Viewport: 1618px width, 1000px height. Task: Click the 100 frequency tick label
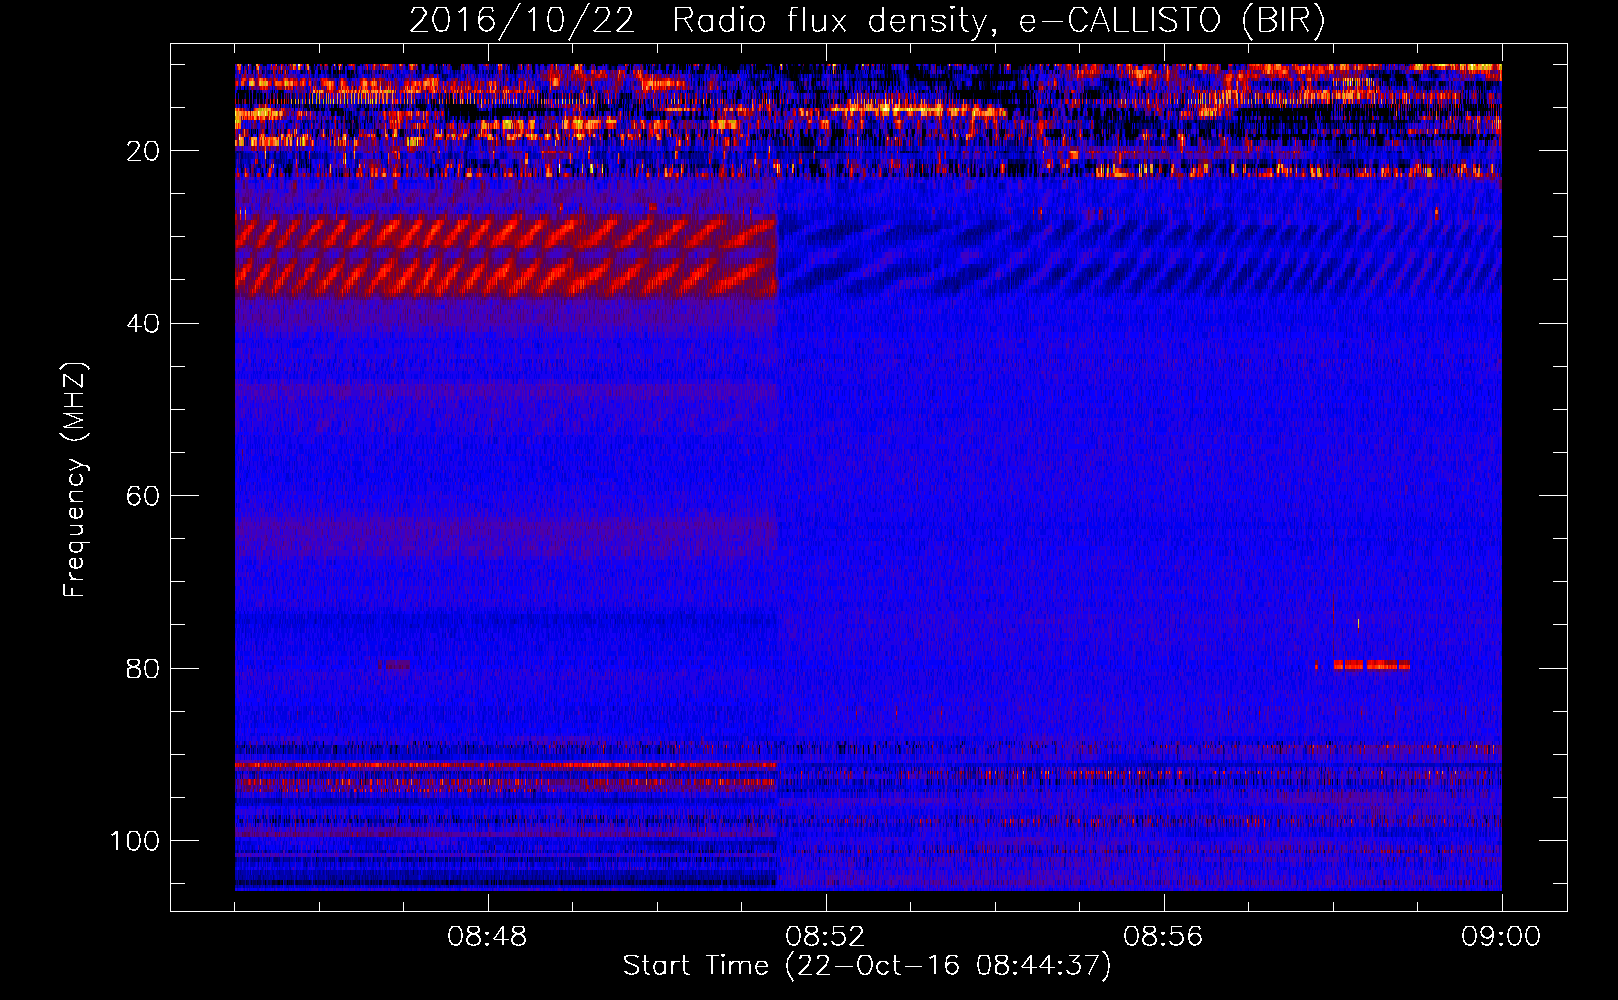click(135, 841)
